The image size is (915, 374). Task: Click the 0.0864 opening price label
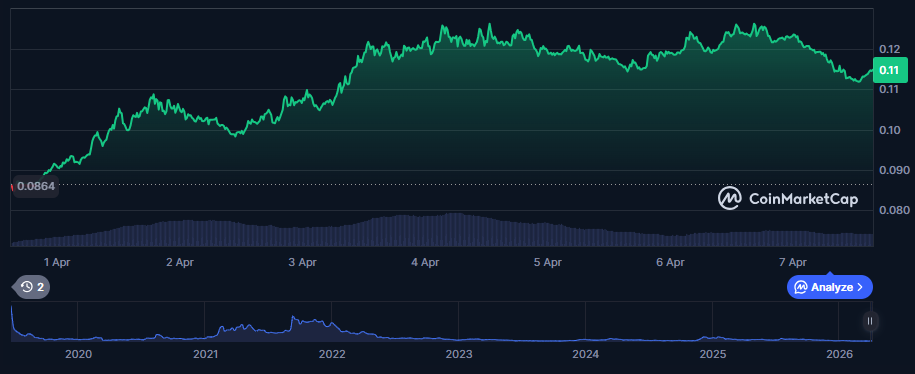coord(36,187)
